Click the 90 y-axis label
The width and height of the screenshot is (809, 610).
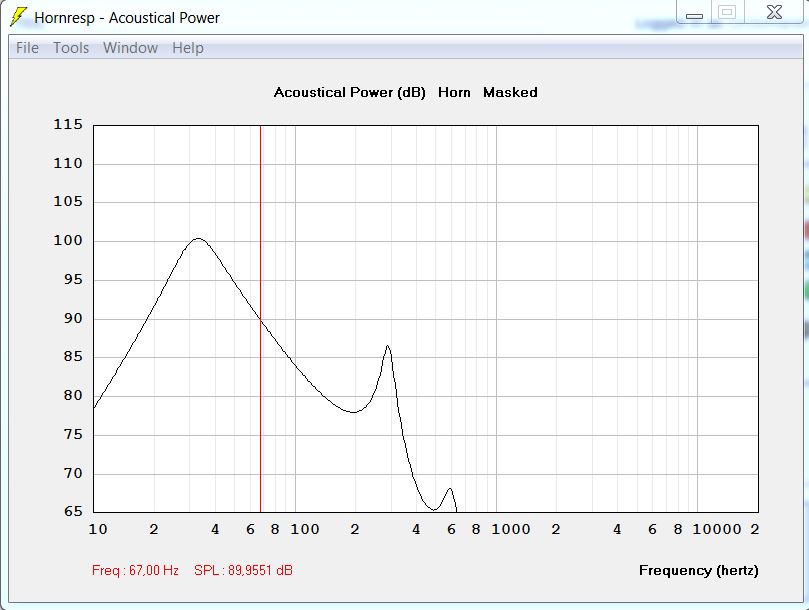(73, 318)
